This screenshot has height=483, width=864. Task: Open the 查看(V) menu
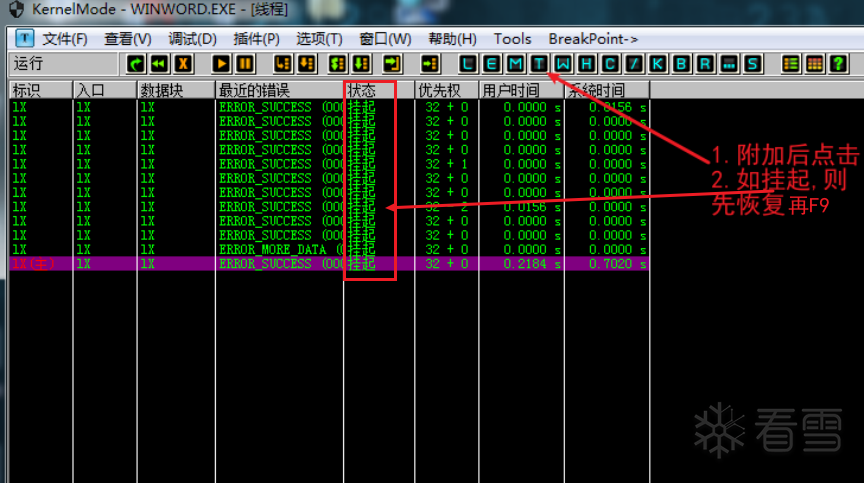click(128, 39)
